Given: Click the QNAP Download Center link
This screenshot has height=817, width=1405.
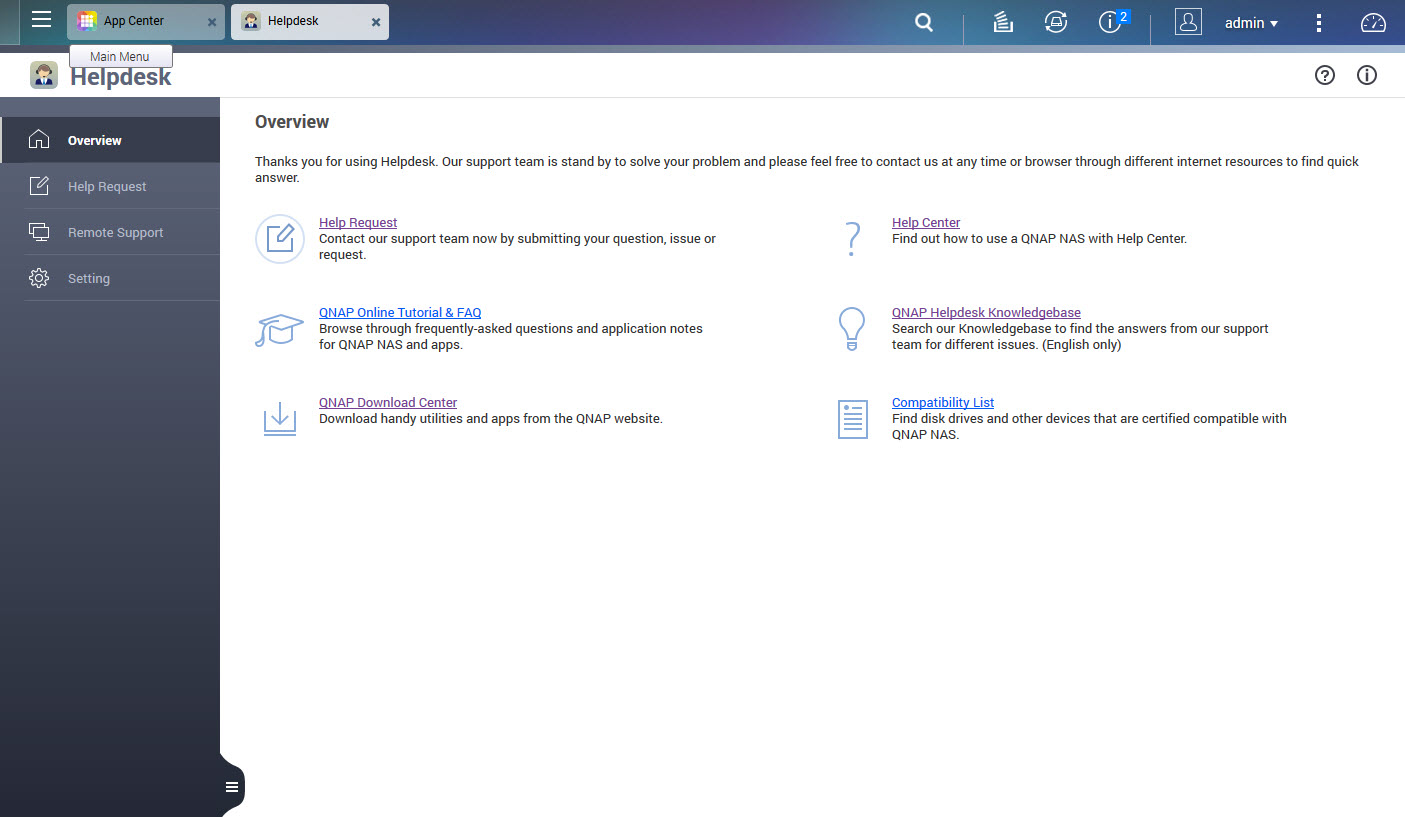Looking at the screenshot, I should click(x=388, y=403).
